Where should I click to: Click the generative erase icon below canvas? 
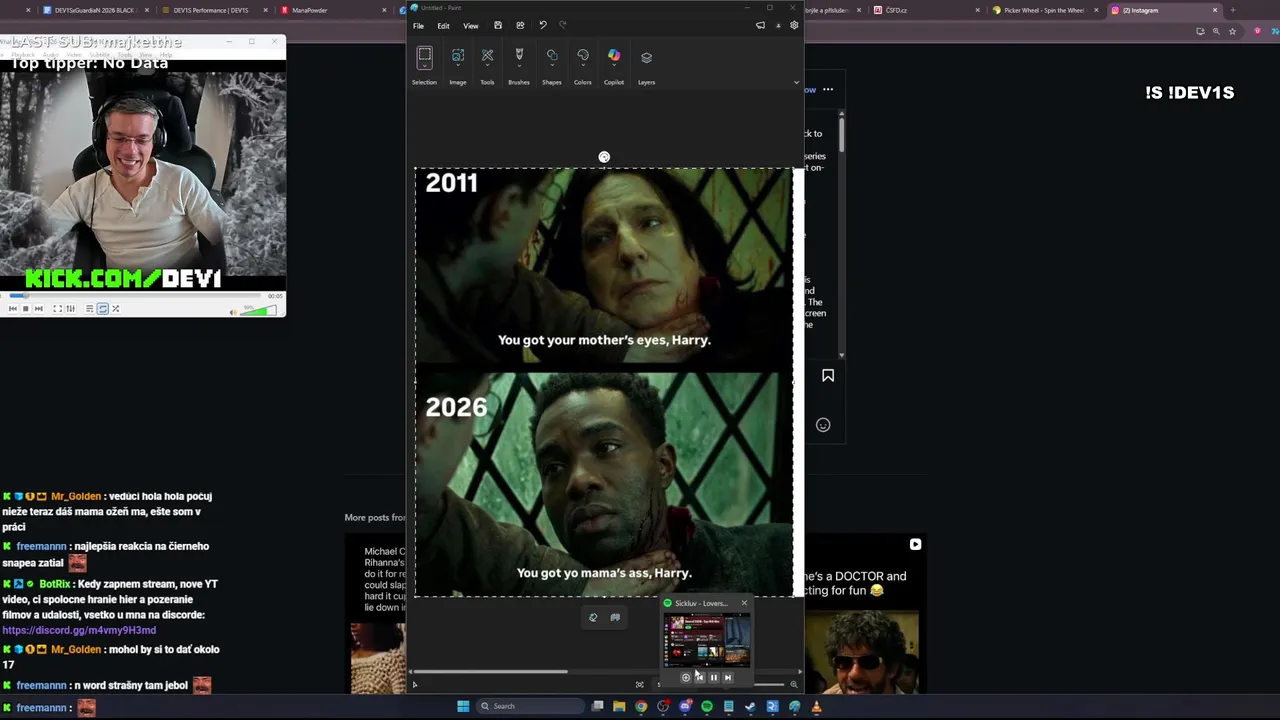(615, 617)
